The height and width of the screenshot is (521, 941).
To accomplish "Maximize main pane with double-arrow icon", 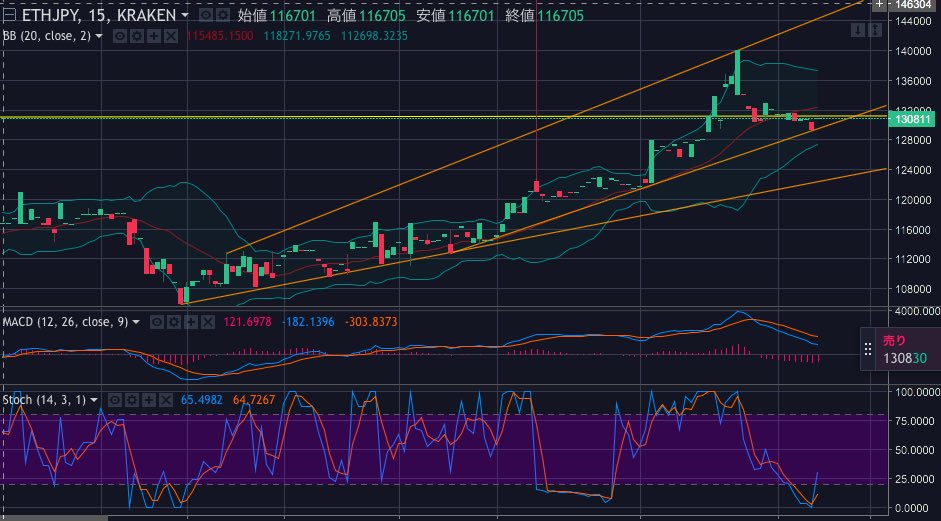I will pos(875,29).
